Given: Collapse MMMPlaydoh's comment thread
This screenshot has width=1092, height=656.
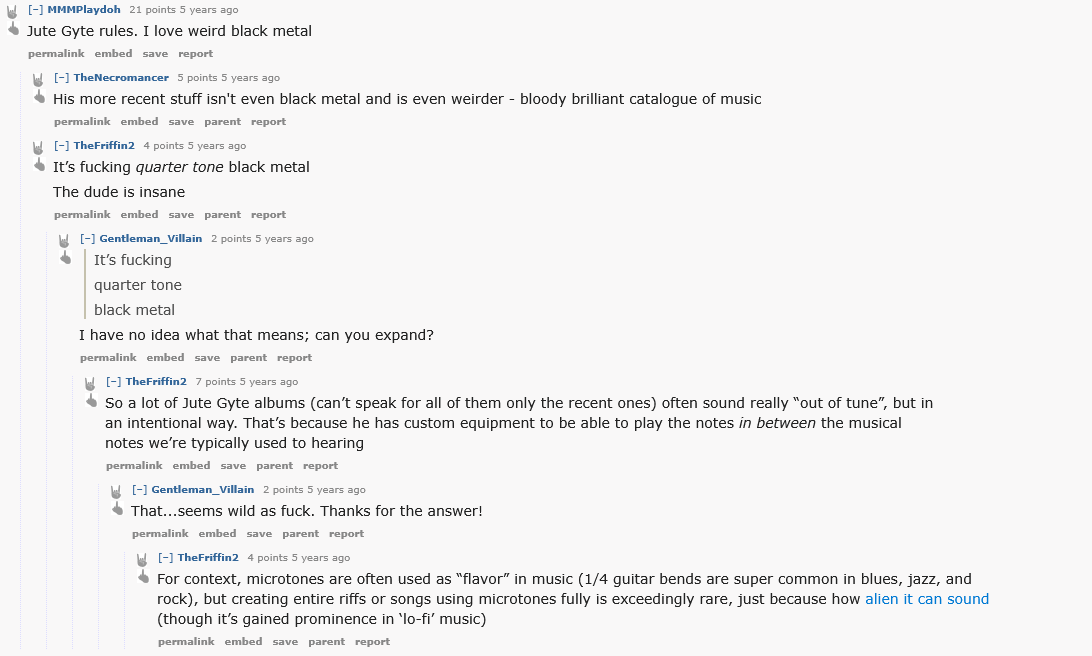Looking at the screenshot, I should click(x=36, y=10).
